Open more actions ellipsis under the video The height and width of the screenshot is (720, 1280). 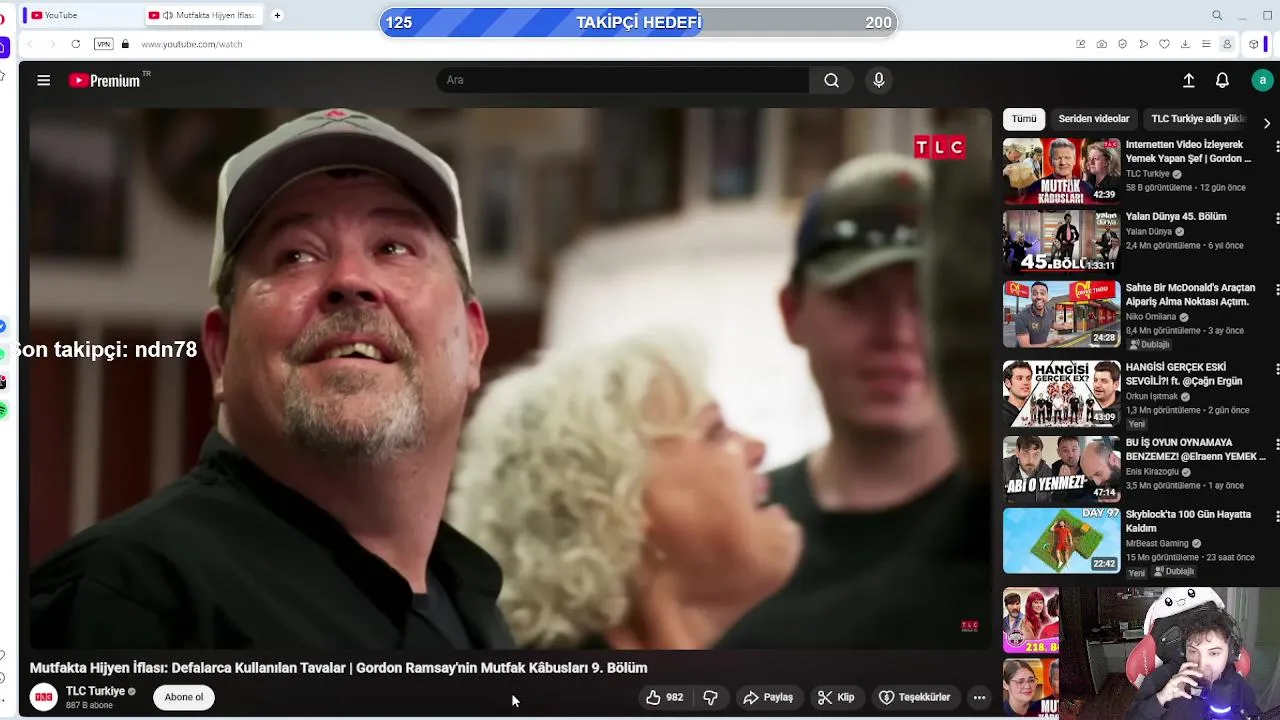(979, 697)
